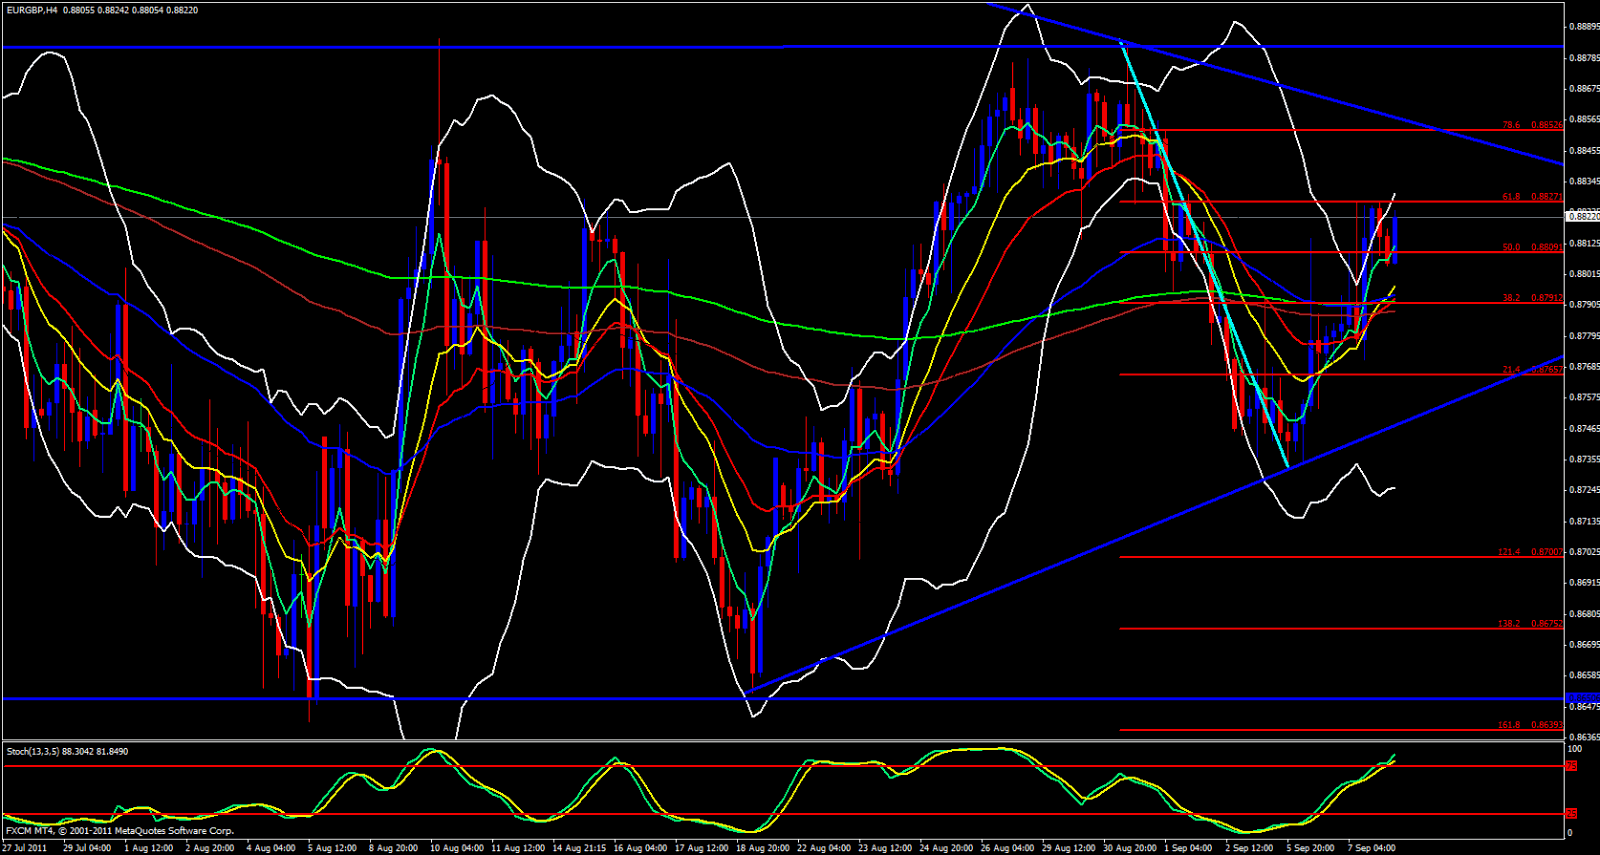The height and width of the screenshot is (855, 1600).
Task: Click the 1 Sep 04:00 time label
Action: (x=1190, y=848)
